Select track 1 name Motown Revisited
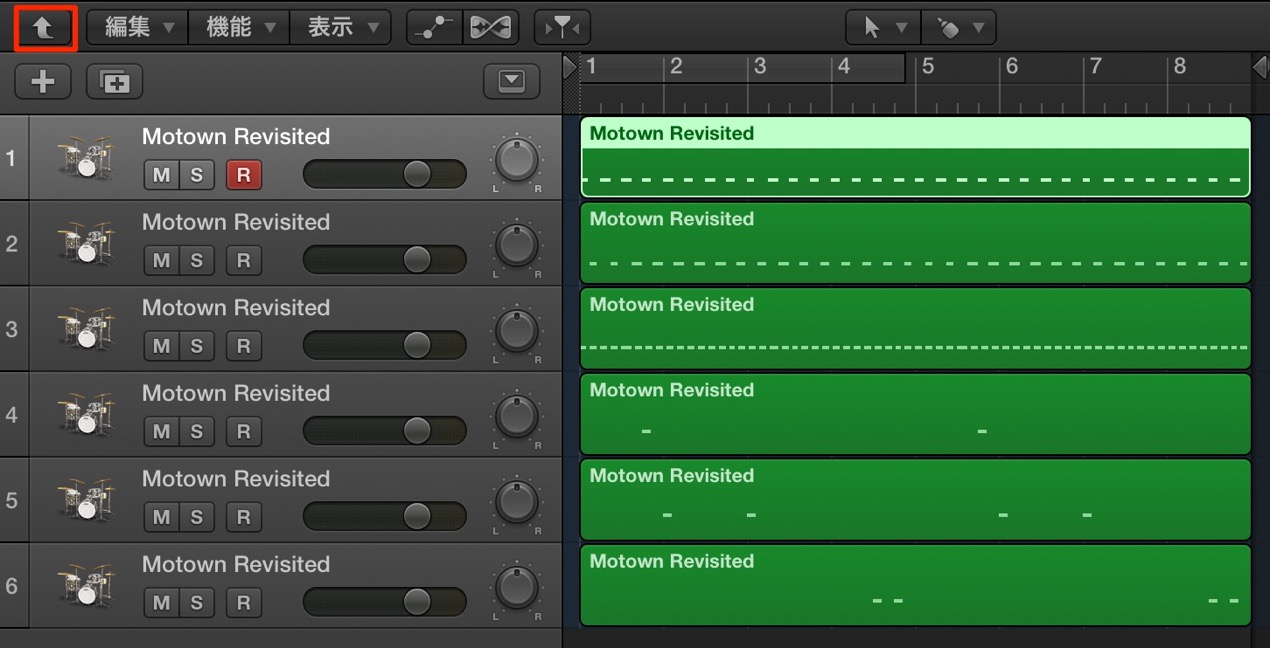The height and width of the screenshot is (648, 1270). pyautogui.click(x=236, y=136)
